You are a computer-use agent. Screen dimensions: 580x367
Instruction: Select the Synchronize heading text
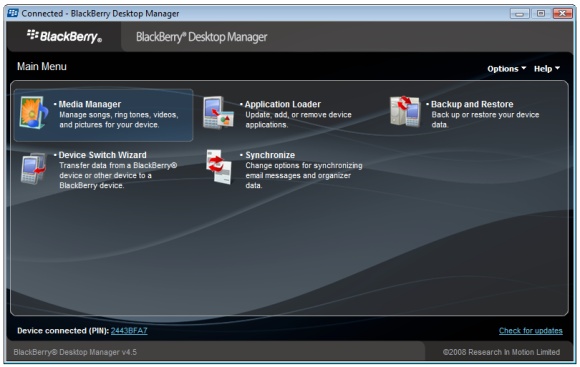[x=270, y=155]
